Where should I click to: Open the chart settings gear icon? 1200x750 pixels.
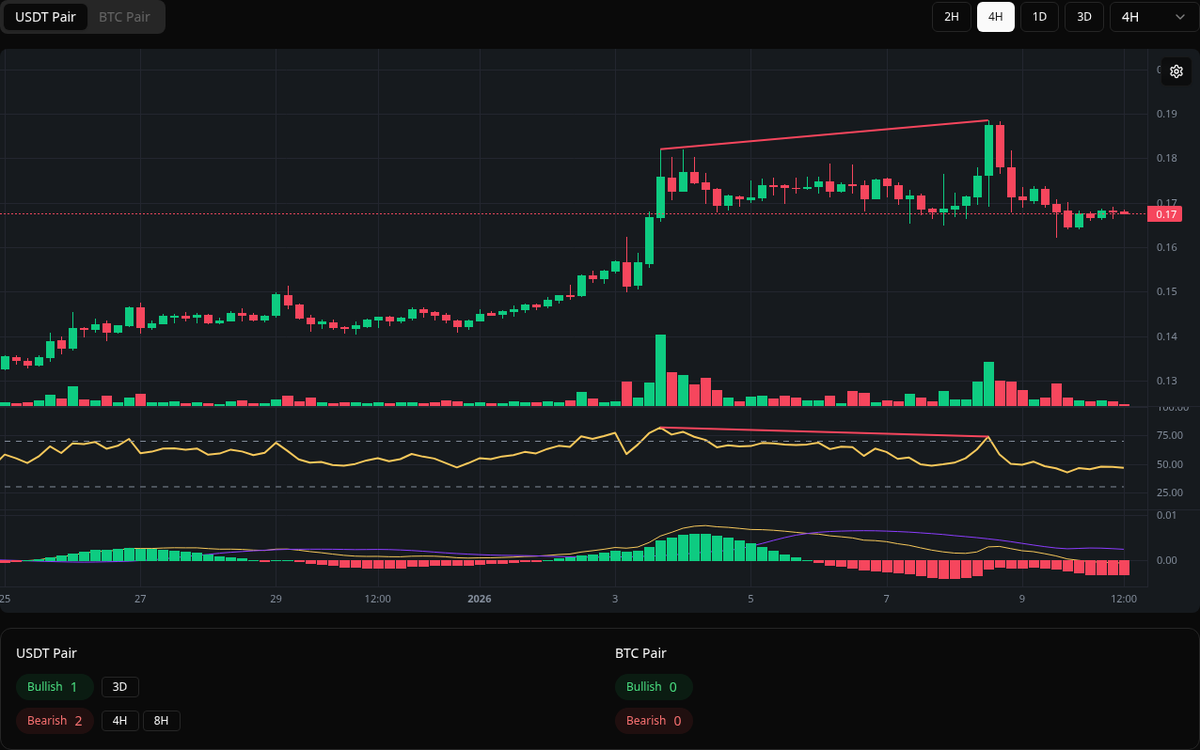point(1176,71)
